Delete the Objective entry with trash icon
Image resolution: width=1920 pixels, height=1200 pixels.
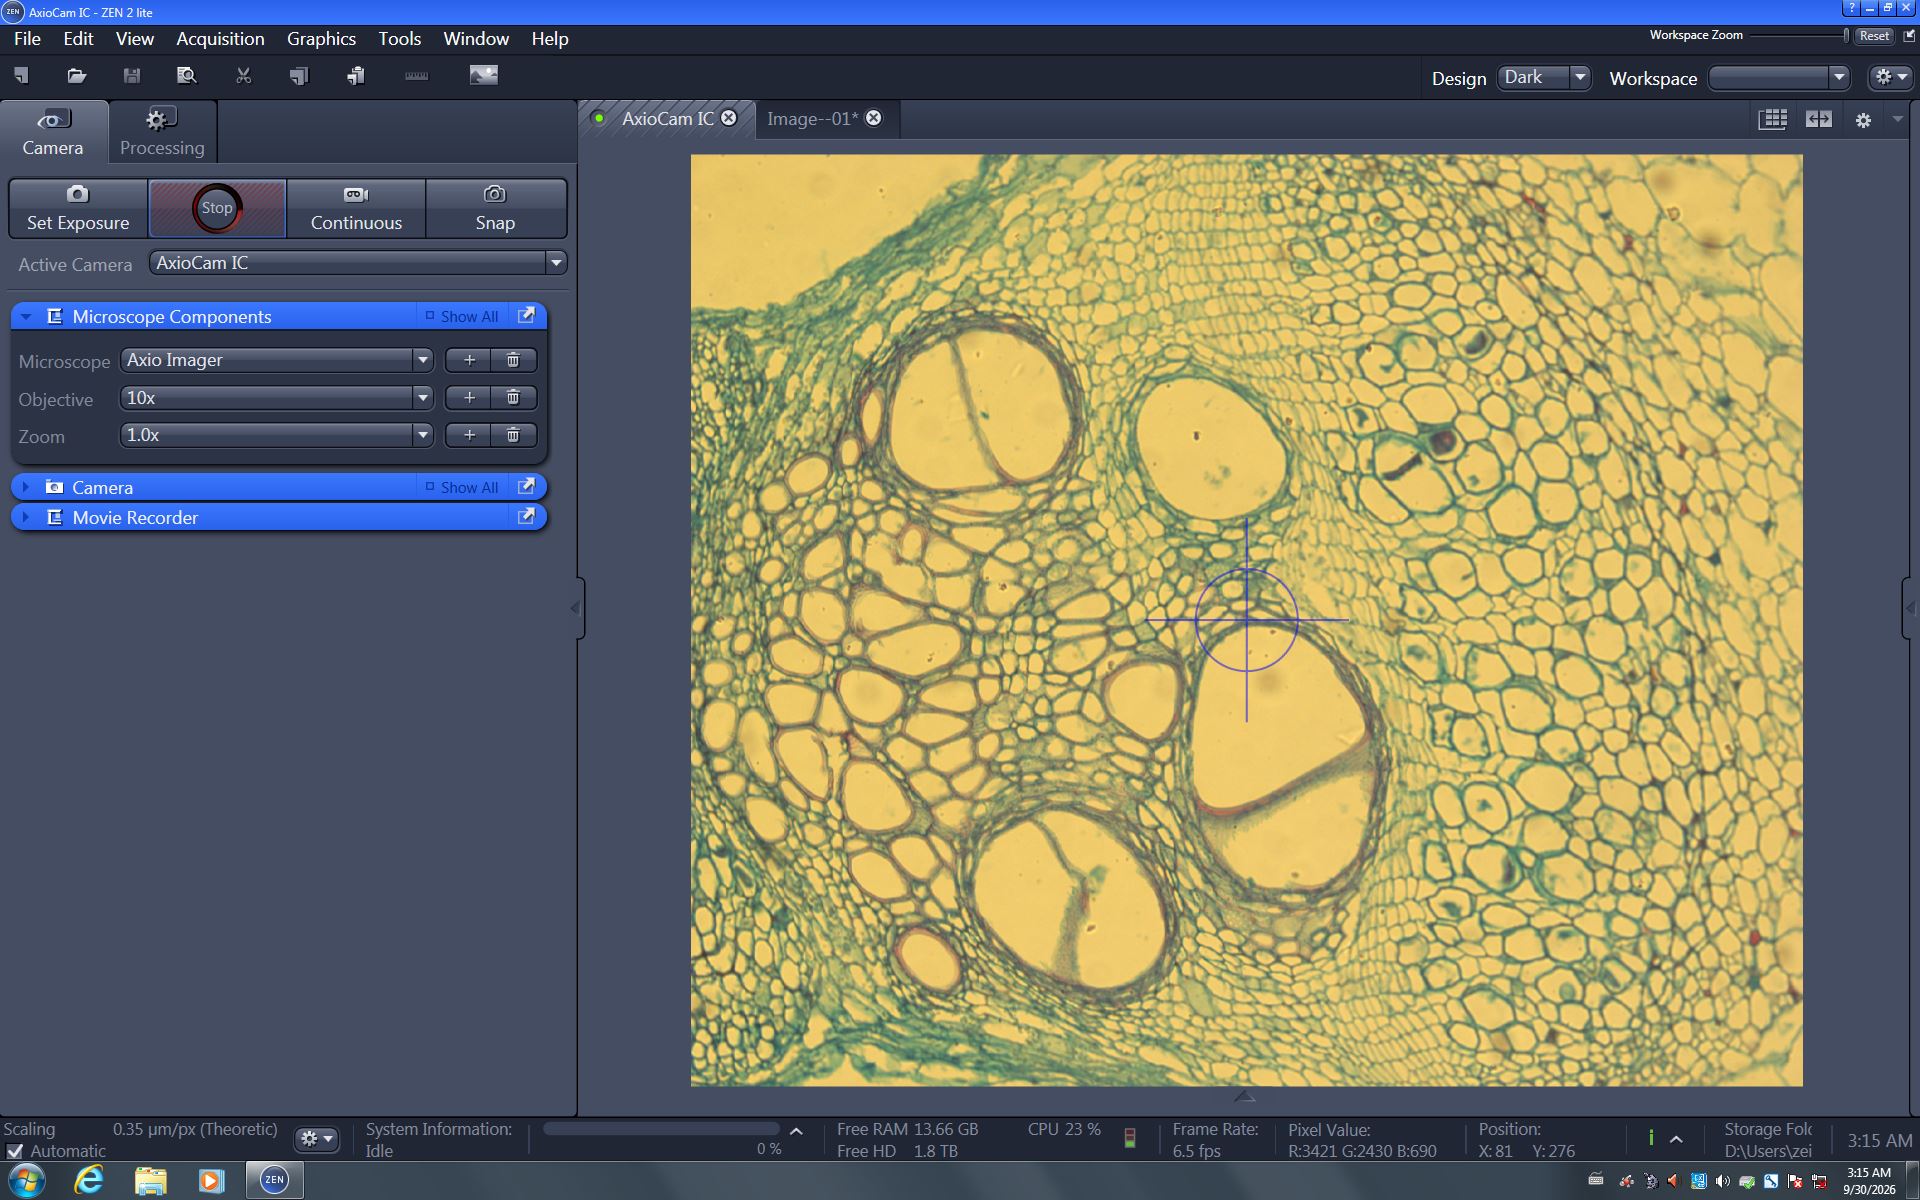tap(513, 398)
